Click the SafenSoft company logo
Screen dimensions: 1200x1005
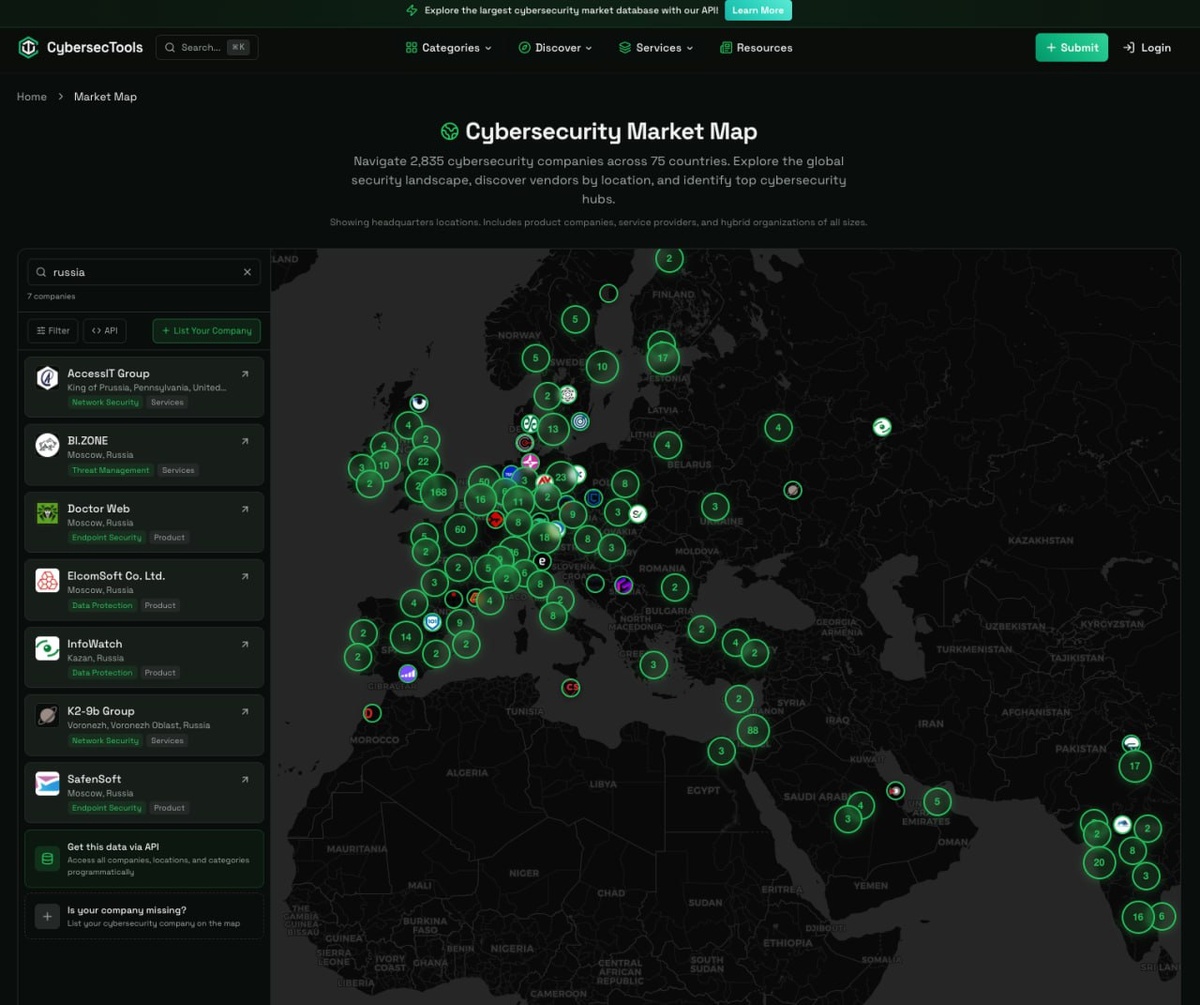click(47, 783)
